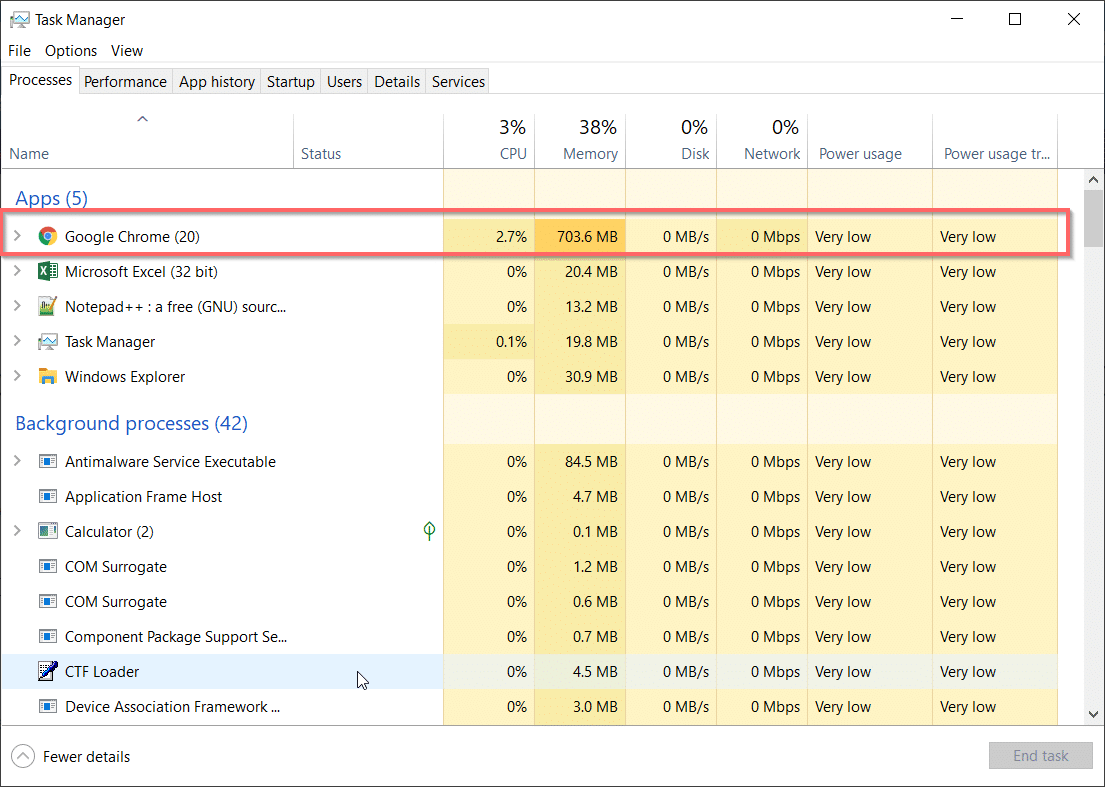Click the COM Surrogate 1.2 MB row icon
This screenshot has height=787, width=1105.
pos(48,566)
